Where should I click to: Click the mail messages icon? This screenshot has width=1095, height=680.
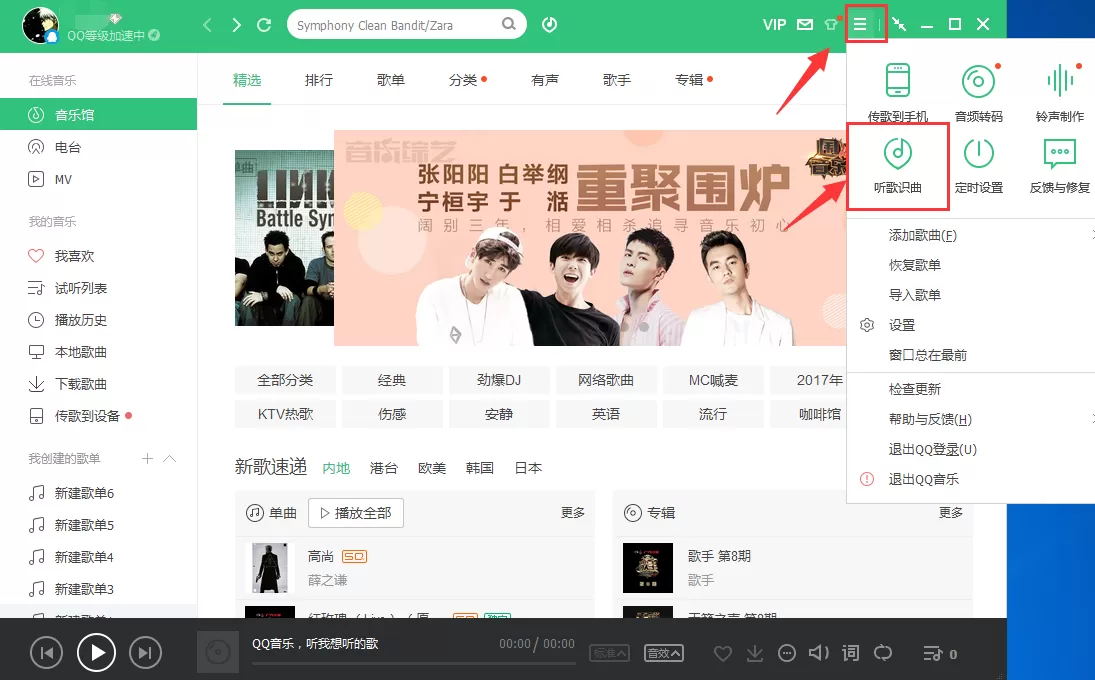[x=805, y=24]
